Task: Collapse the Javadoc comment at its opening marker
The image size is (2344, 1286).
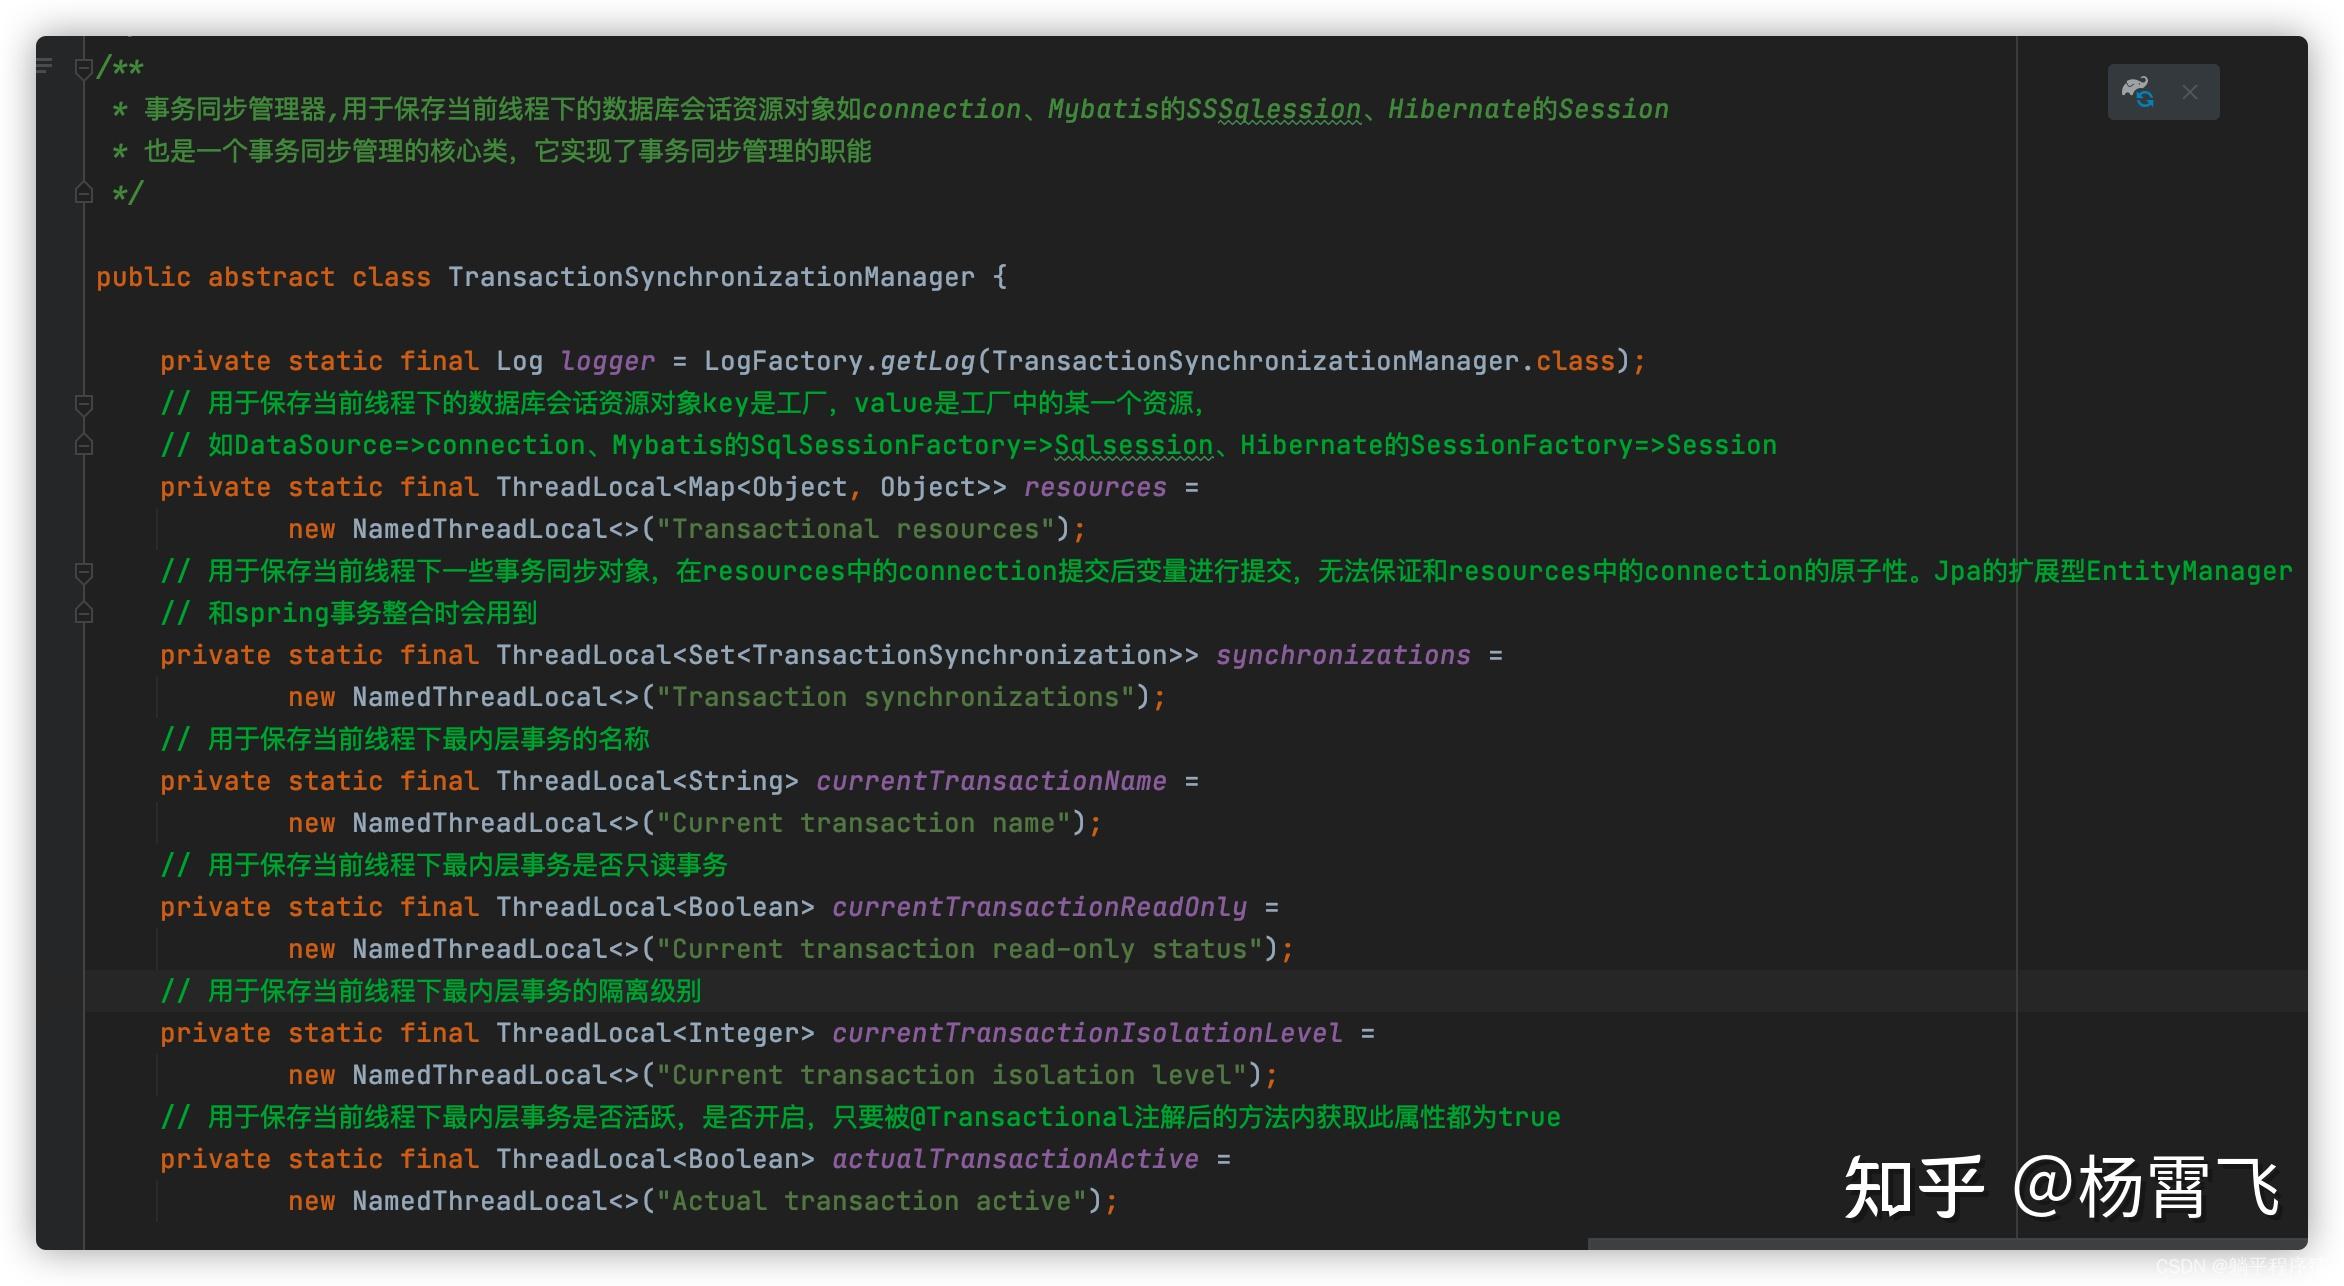Action: pyautogui.click(x=84, y=68)
